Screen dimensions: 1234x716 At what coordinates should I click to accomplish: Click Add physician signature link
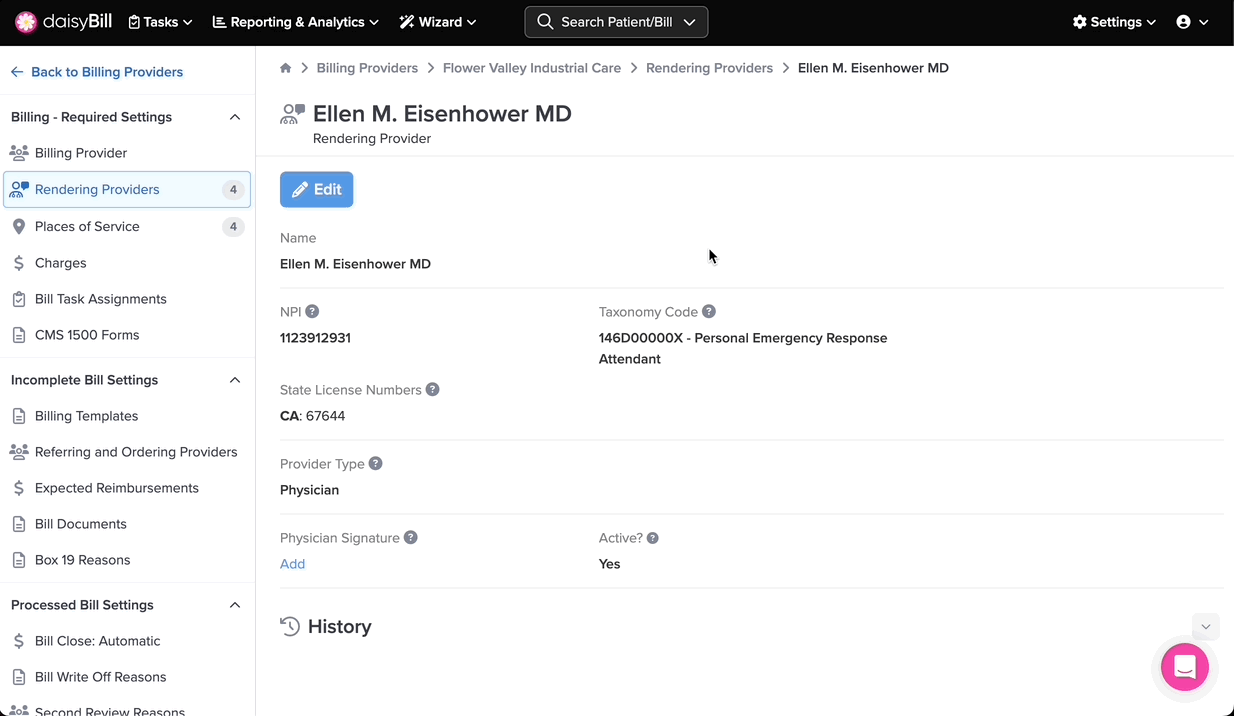point(292,564)
